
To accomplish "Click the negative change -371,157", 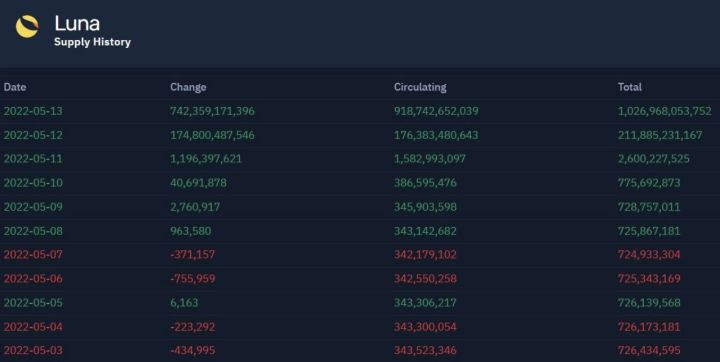I will pyautogui.click(x=192, y=255).
